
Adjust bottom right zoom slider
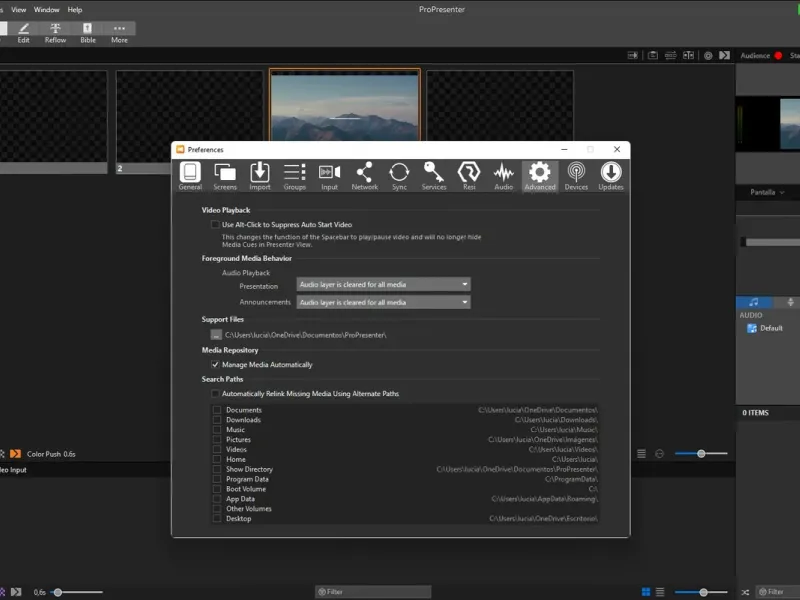(x=703, y=592)
